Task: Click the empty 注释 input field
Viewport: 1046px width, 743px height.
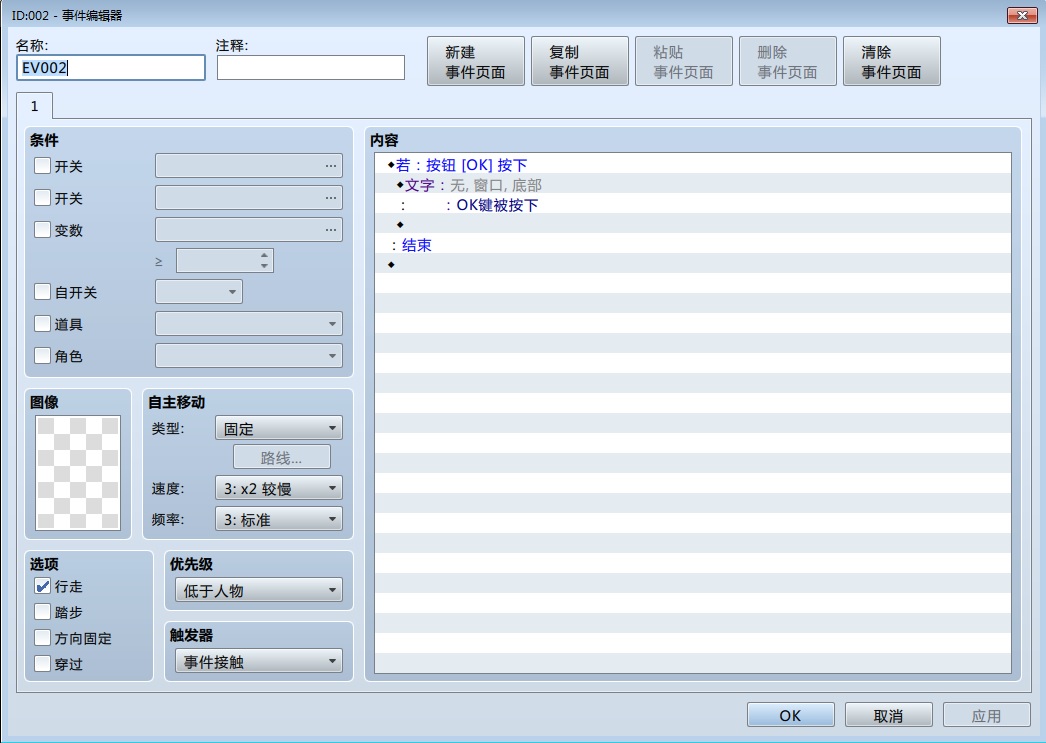Action: pyautogui.click(x=311, y=67)
